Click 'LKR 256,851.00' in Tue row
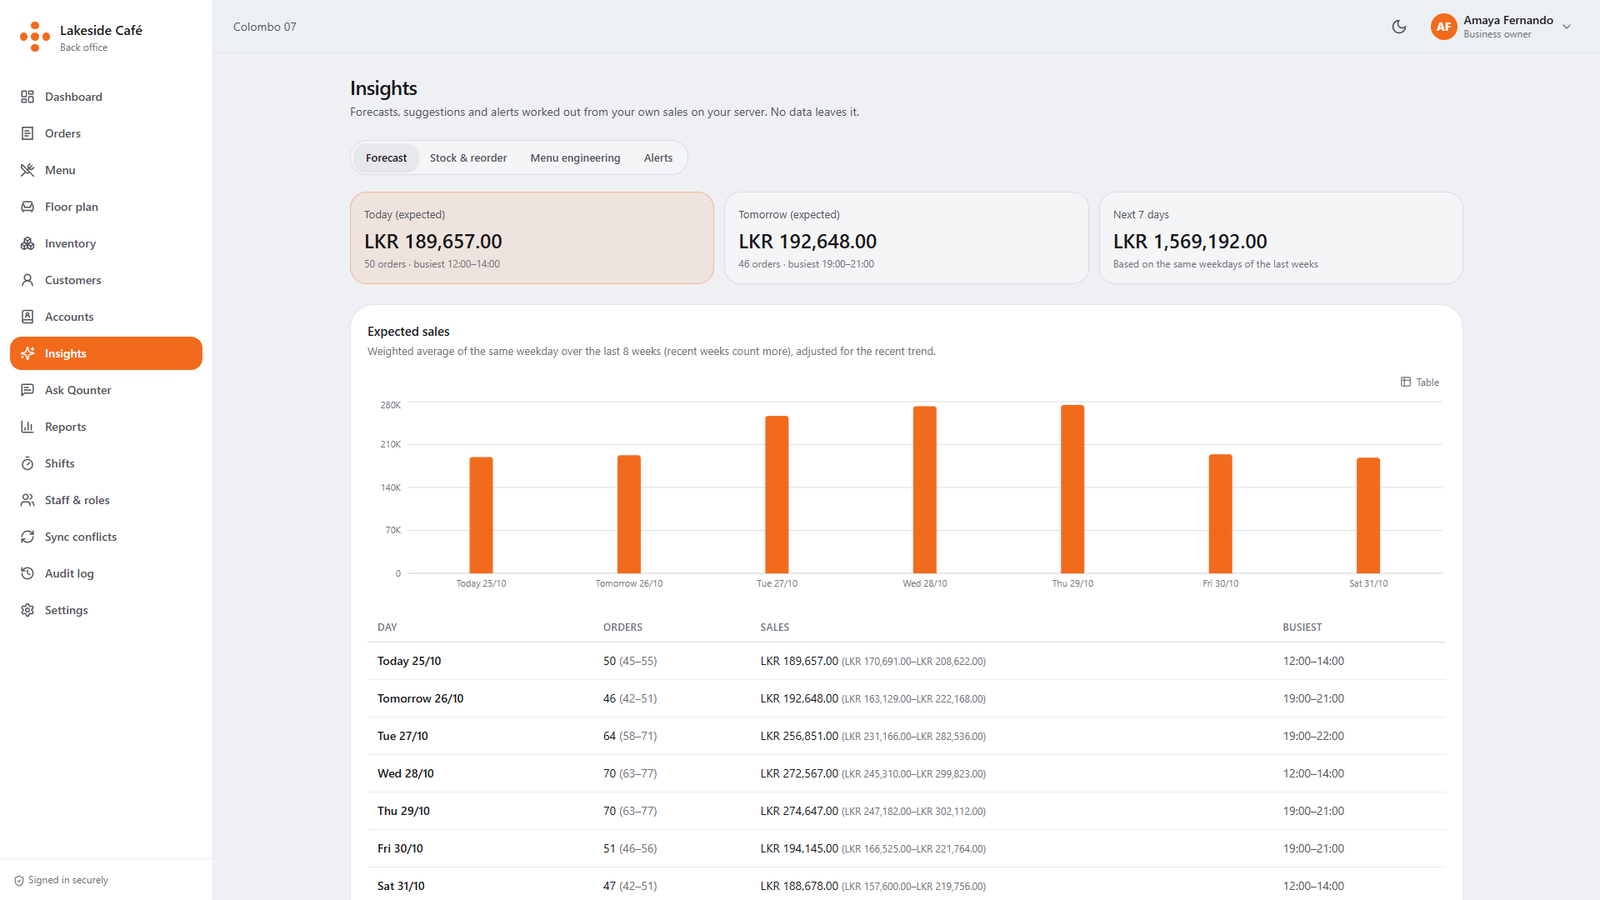1600x900 pixels. [799, 736]
